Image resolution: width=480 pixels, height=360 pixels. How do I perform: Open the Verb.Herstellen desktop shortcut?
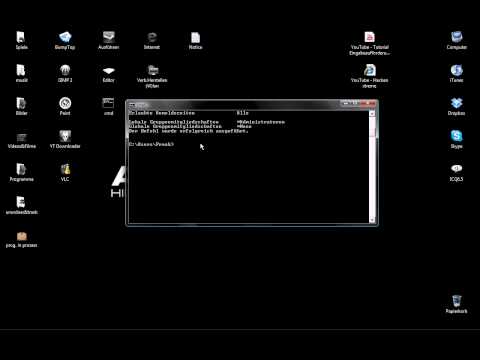(x=152, y=76)
